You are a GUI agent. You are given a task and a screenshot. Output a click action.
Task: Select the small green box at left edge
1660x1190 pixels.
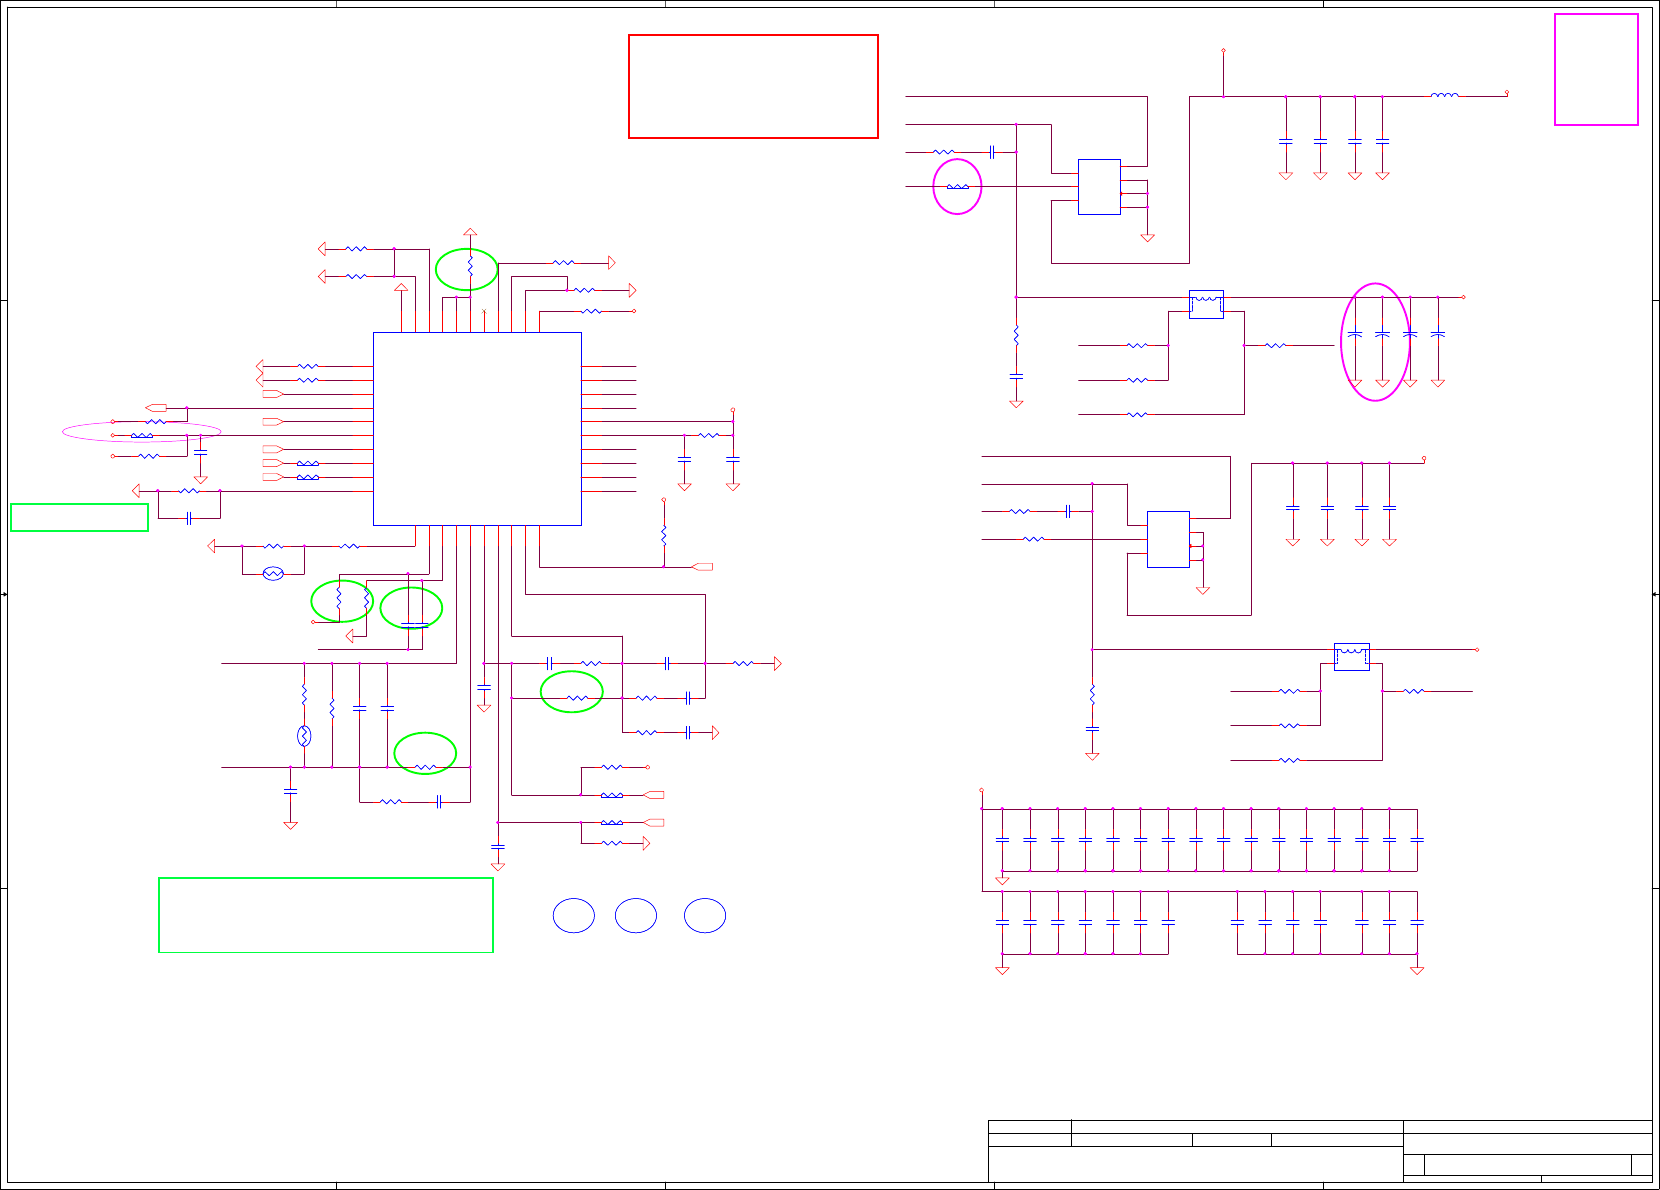79,517
